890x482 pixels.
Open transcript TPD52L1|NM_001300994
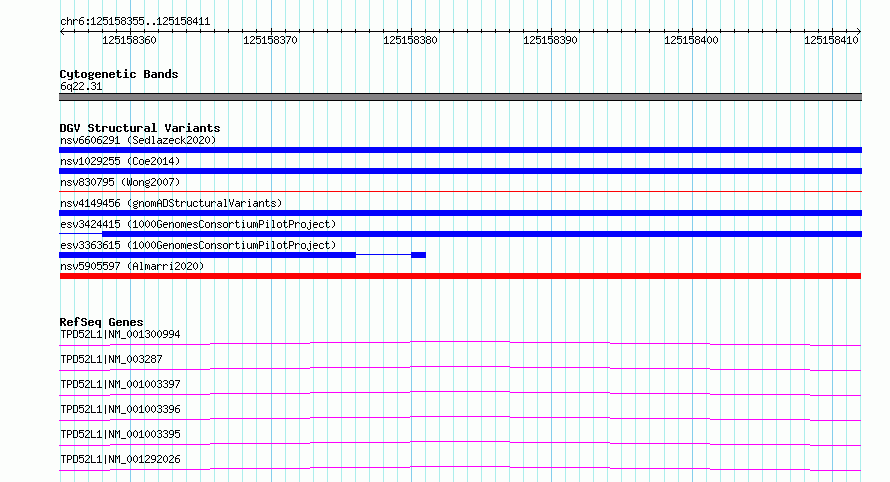[120, 334]
